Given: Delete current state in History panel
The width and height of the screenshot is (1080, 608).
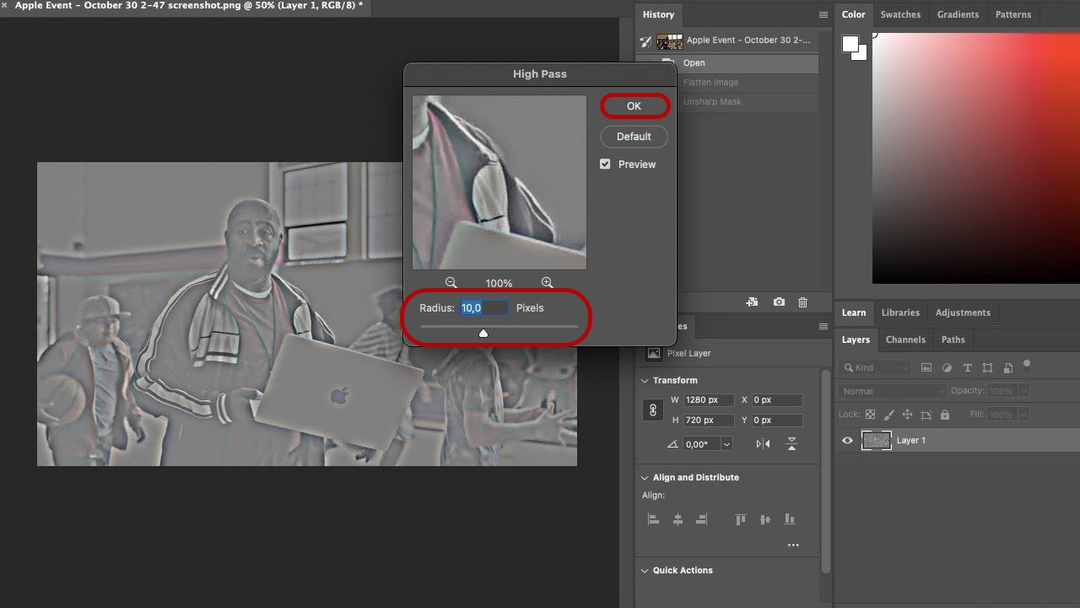Looking at the screenshot, I should click(804, 302).
